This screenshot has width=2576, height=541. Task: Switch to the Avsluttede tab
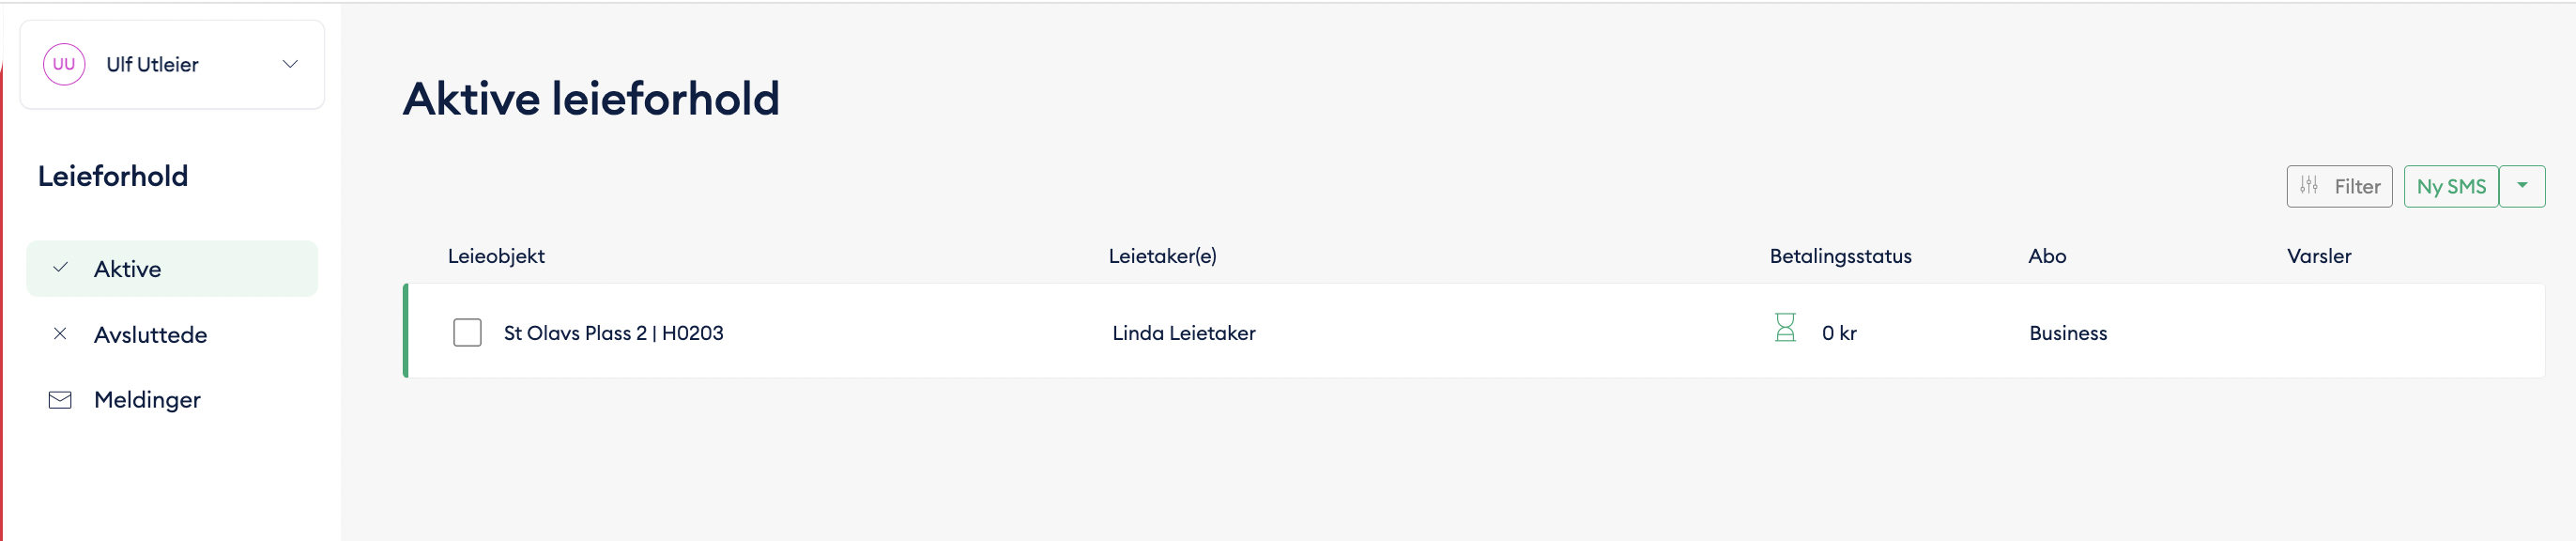151,333
